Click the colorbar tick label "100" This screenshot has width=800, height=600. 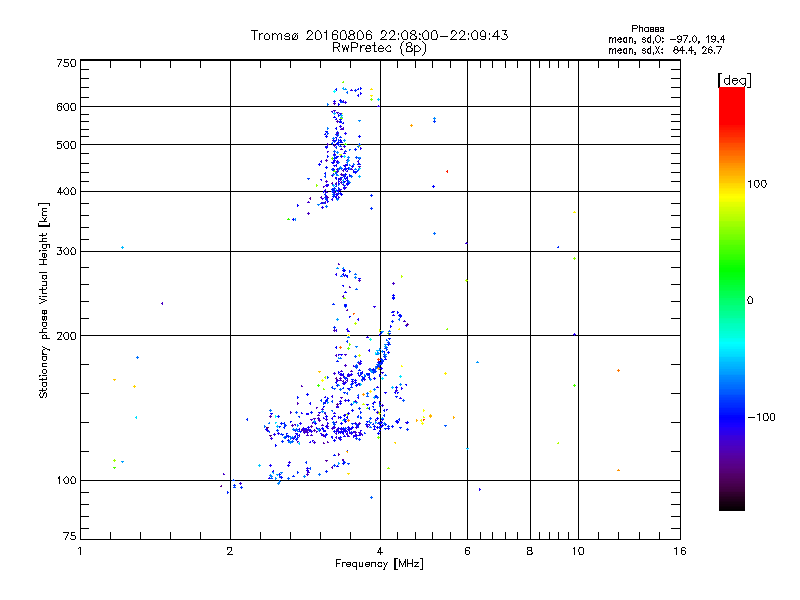pyautogui.click(x=757, y=184)
